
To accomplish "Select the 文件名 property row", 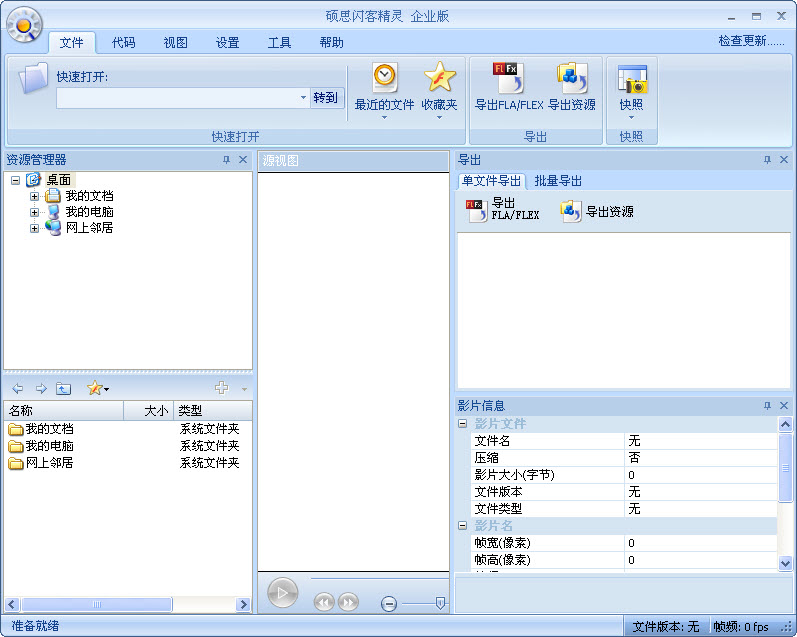I will pyautogui.click(x=624, y=441).
